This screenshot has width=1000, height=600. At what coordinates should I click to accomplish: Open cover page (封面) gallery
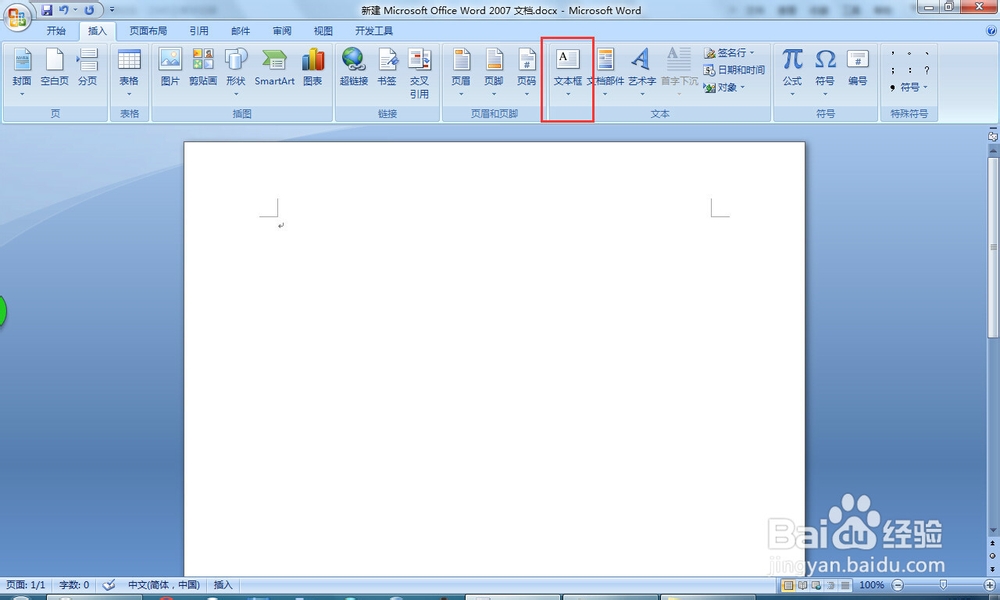(x=22, y=71)
